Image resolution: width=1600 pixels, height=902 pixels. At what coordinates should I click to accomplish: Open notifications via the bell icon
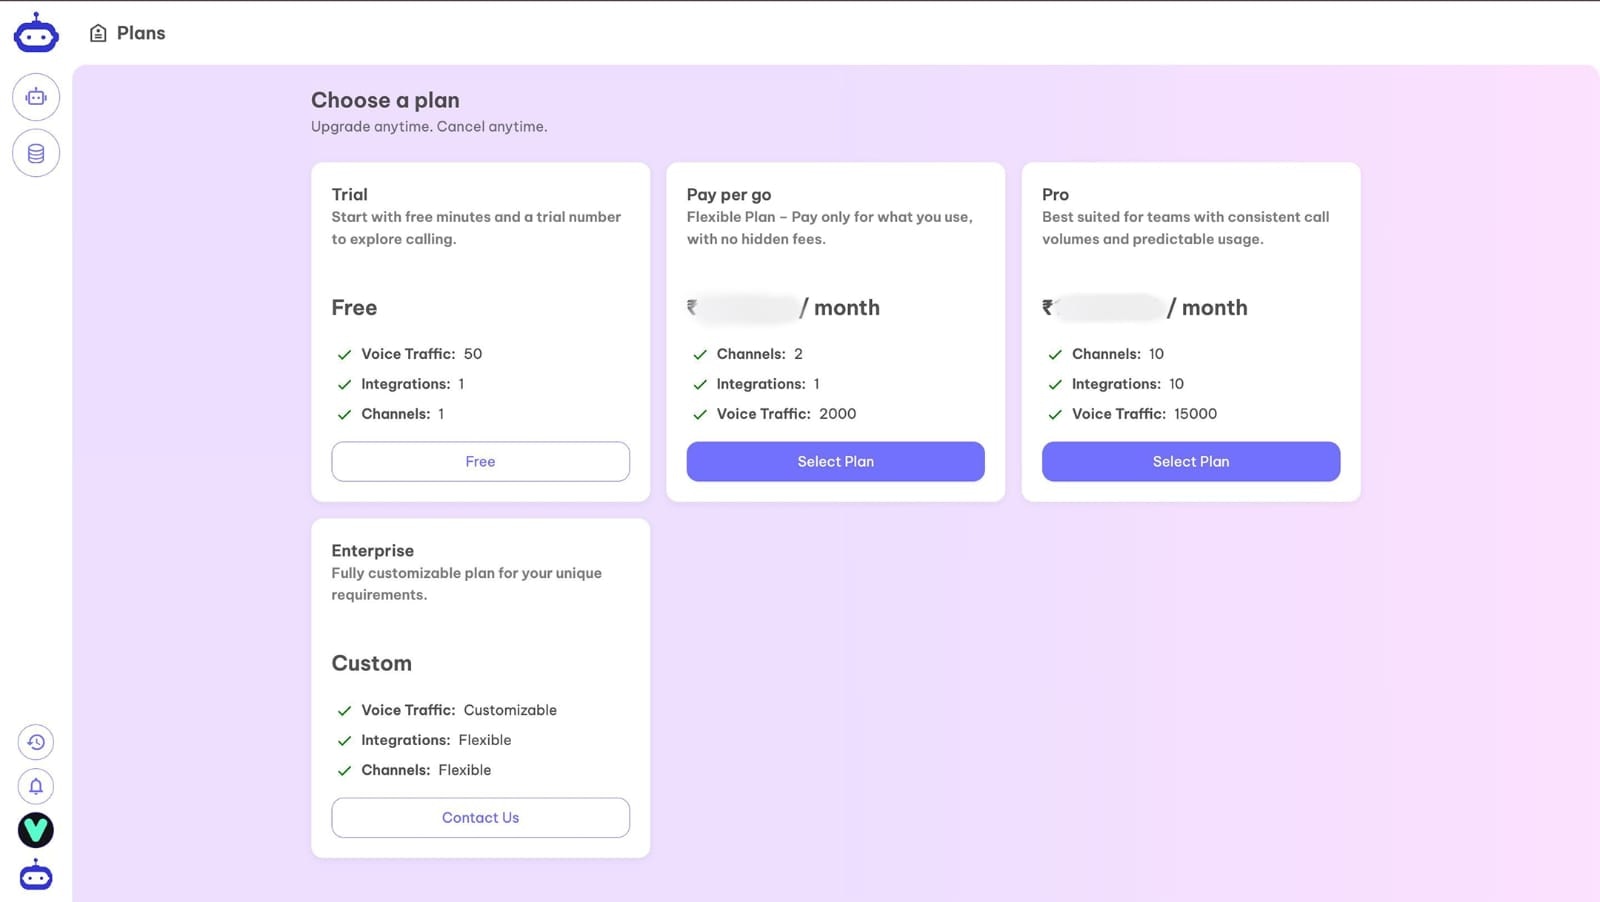[x=36, y=786]
